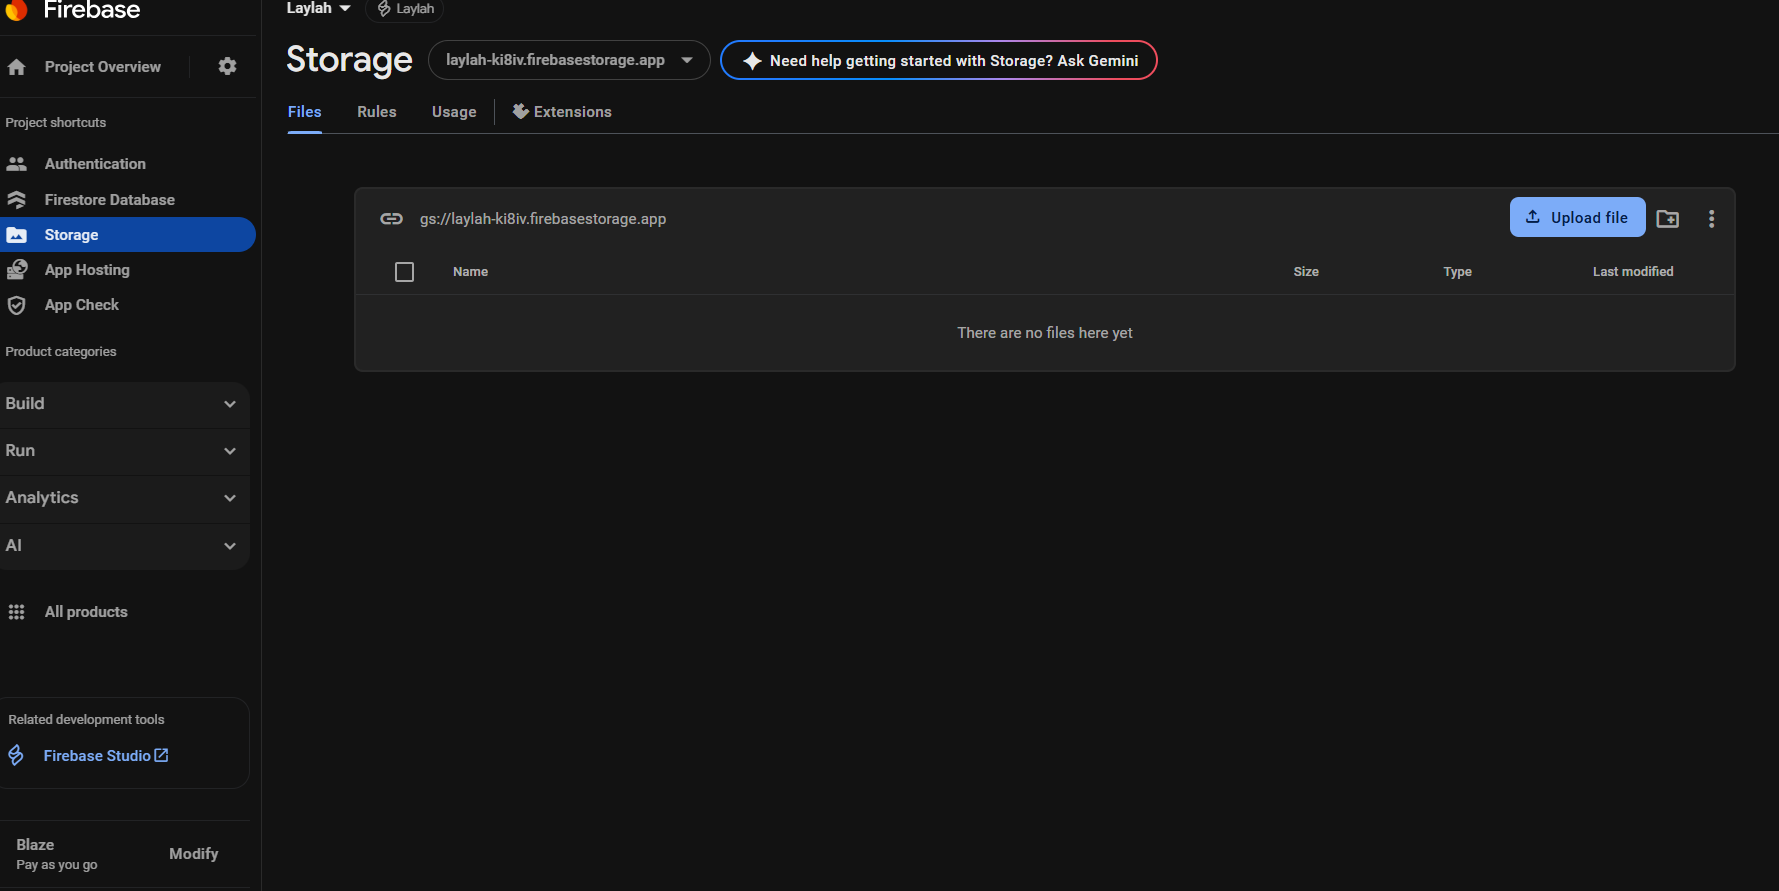
Task: Sort files by Name column header
Action: (471, 272)
